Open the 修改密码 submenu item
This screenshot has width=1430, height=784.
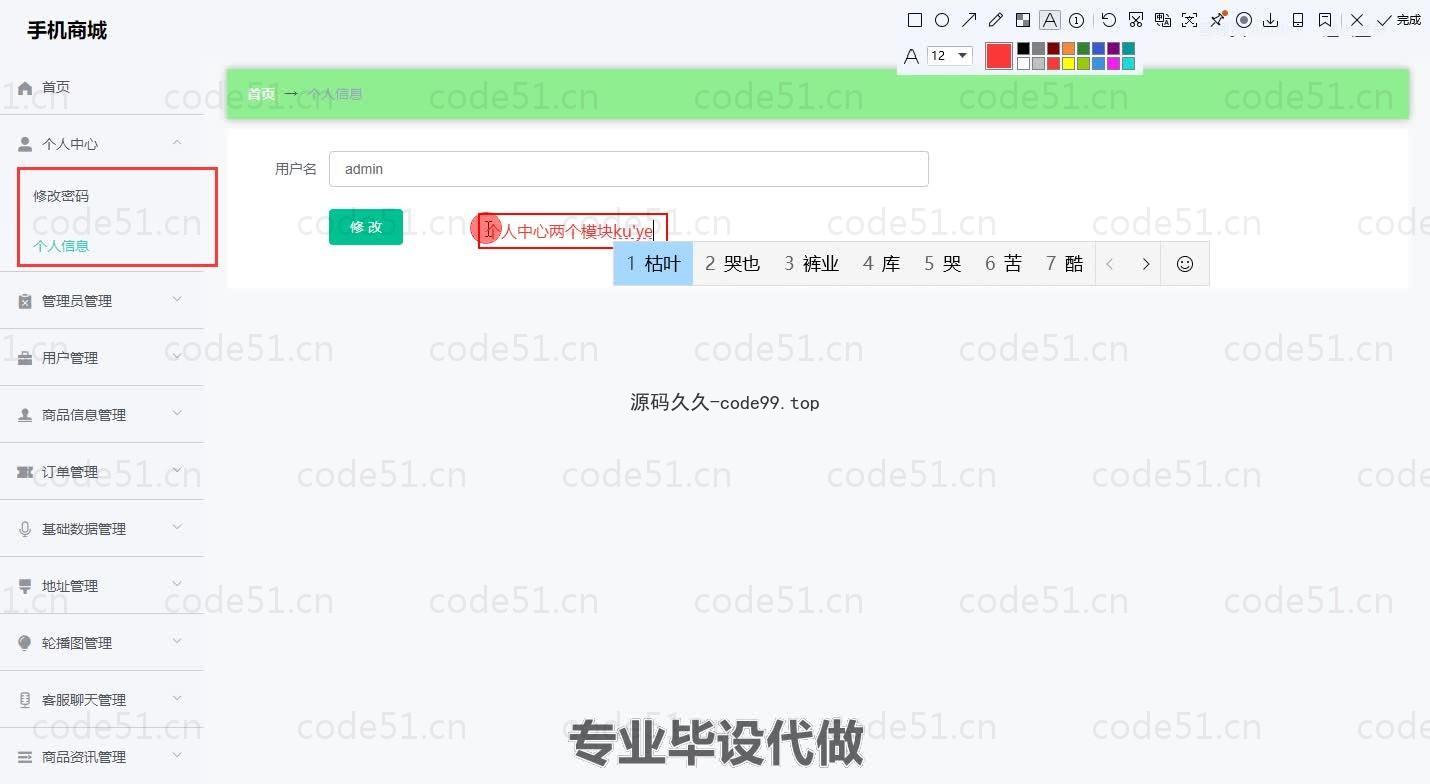pos(61,196)
